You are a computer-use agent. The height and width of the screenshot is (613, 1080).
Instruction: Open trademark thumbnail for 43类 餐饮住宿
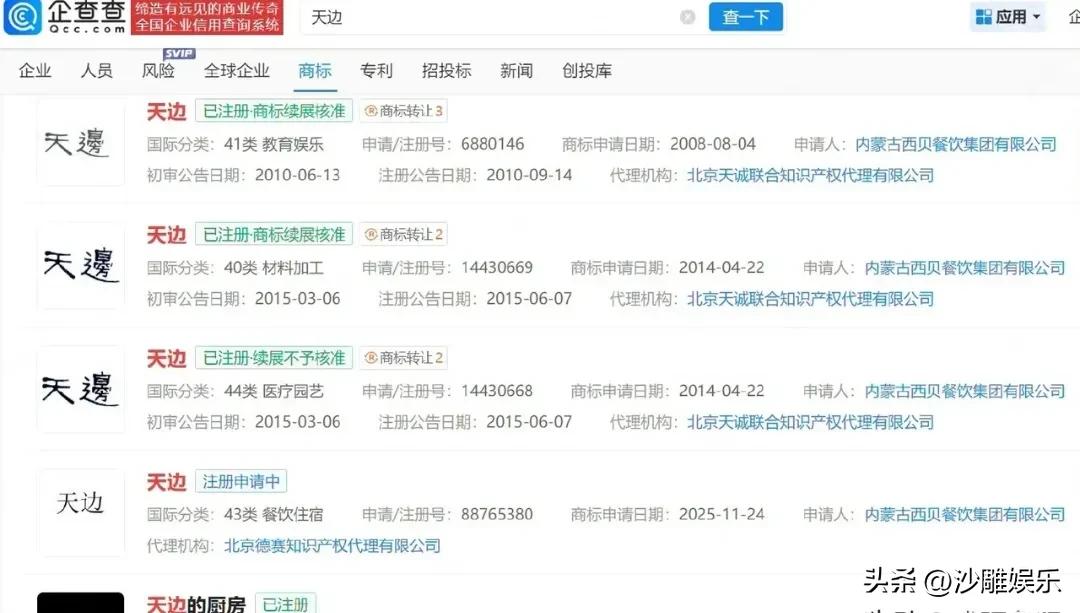tap(81, 512)
